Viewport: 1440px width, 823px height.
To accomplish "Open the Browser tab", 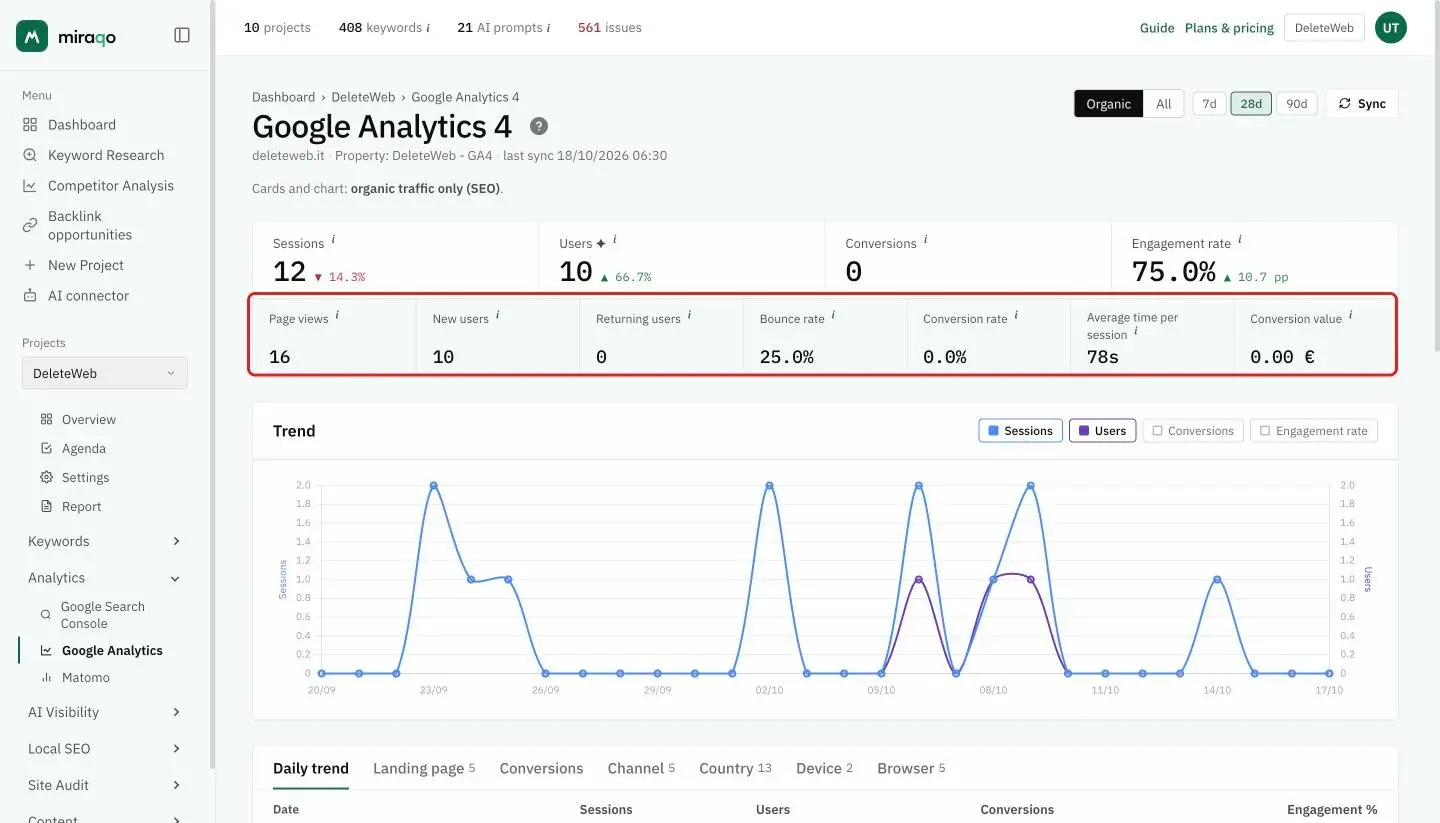I will (x=911, y=769).
